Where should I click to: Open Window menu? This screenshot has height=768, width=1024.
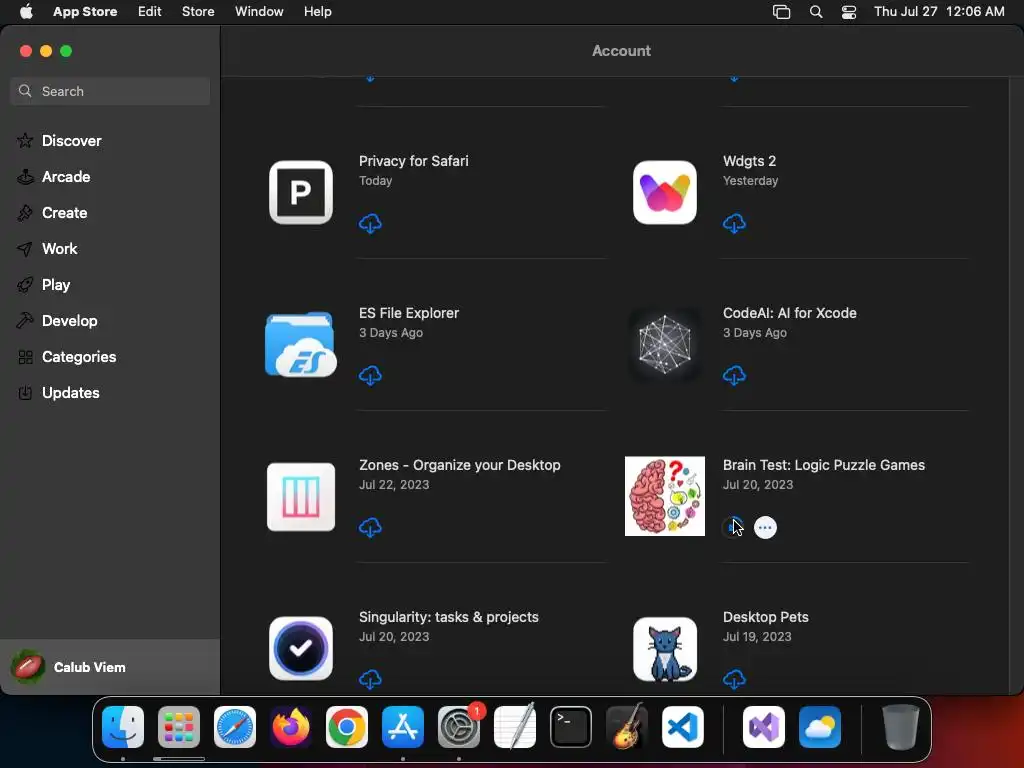coord(259,11)
